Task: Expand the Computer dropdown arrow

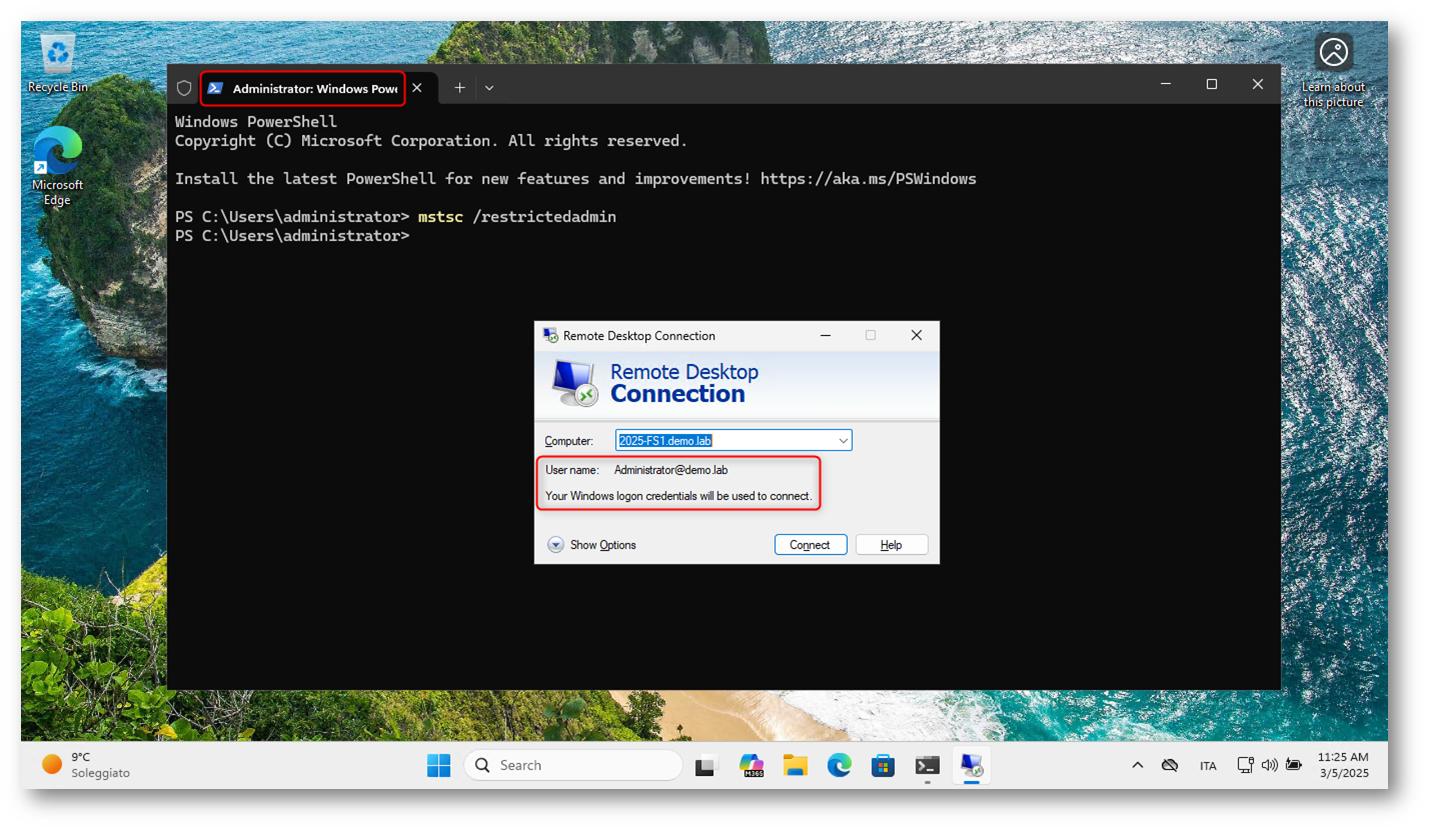Action: 842,440
